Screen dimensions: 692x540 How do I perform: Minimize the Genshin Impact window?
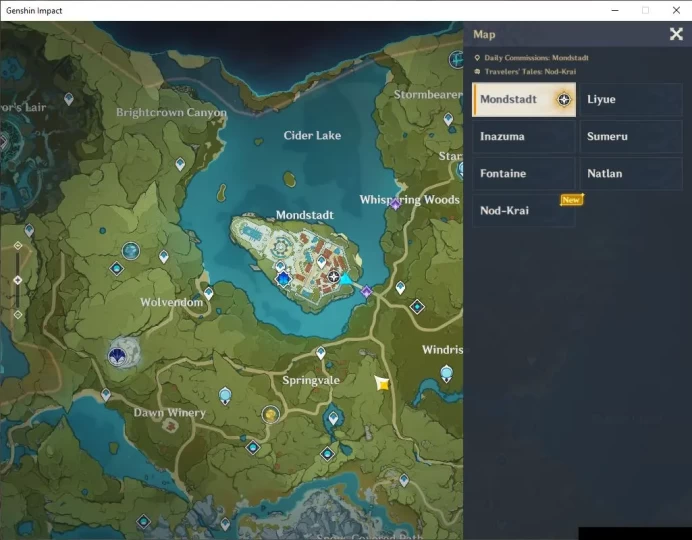coord(615,11)
